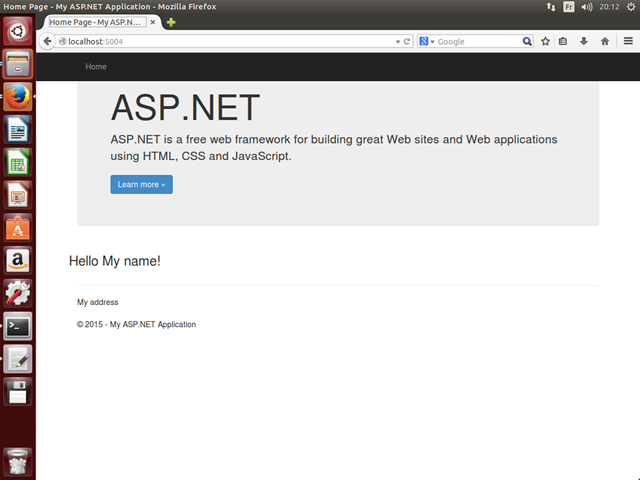Click the ASP.NET is a free web framework paragraph
Image resolution: width=640 pixels, height=480 pixels.
(x=333, y=147)
